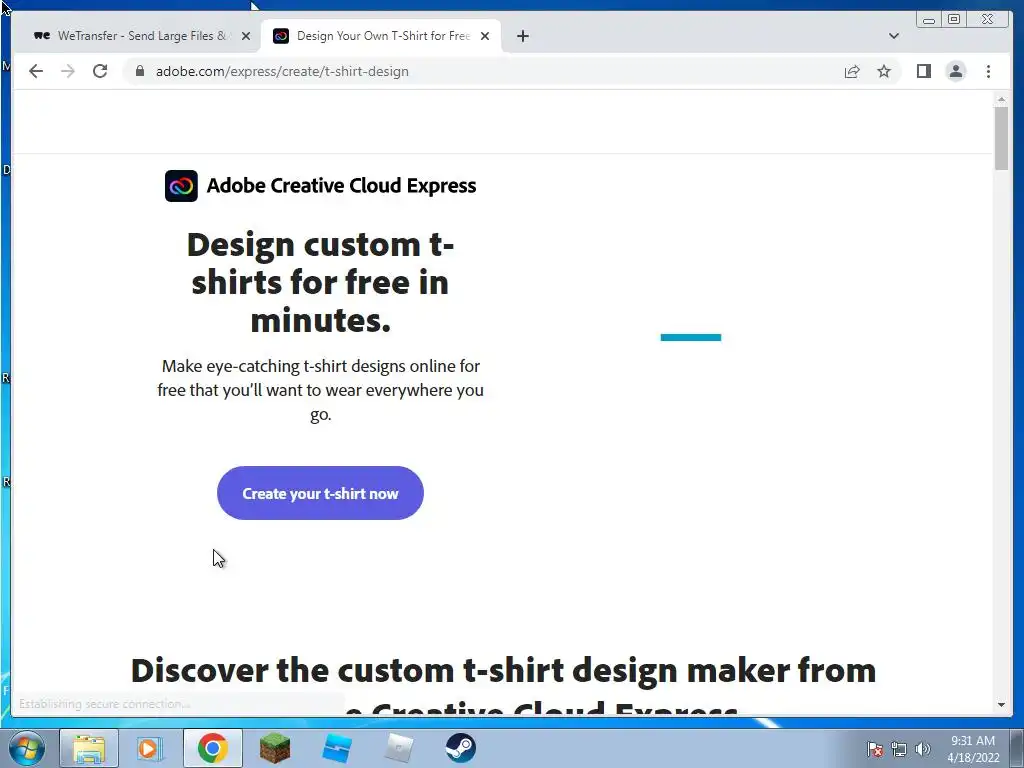Open Minecraft from the taskbar
This screenshot has width=1024, height=768.
pos(275,748)
